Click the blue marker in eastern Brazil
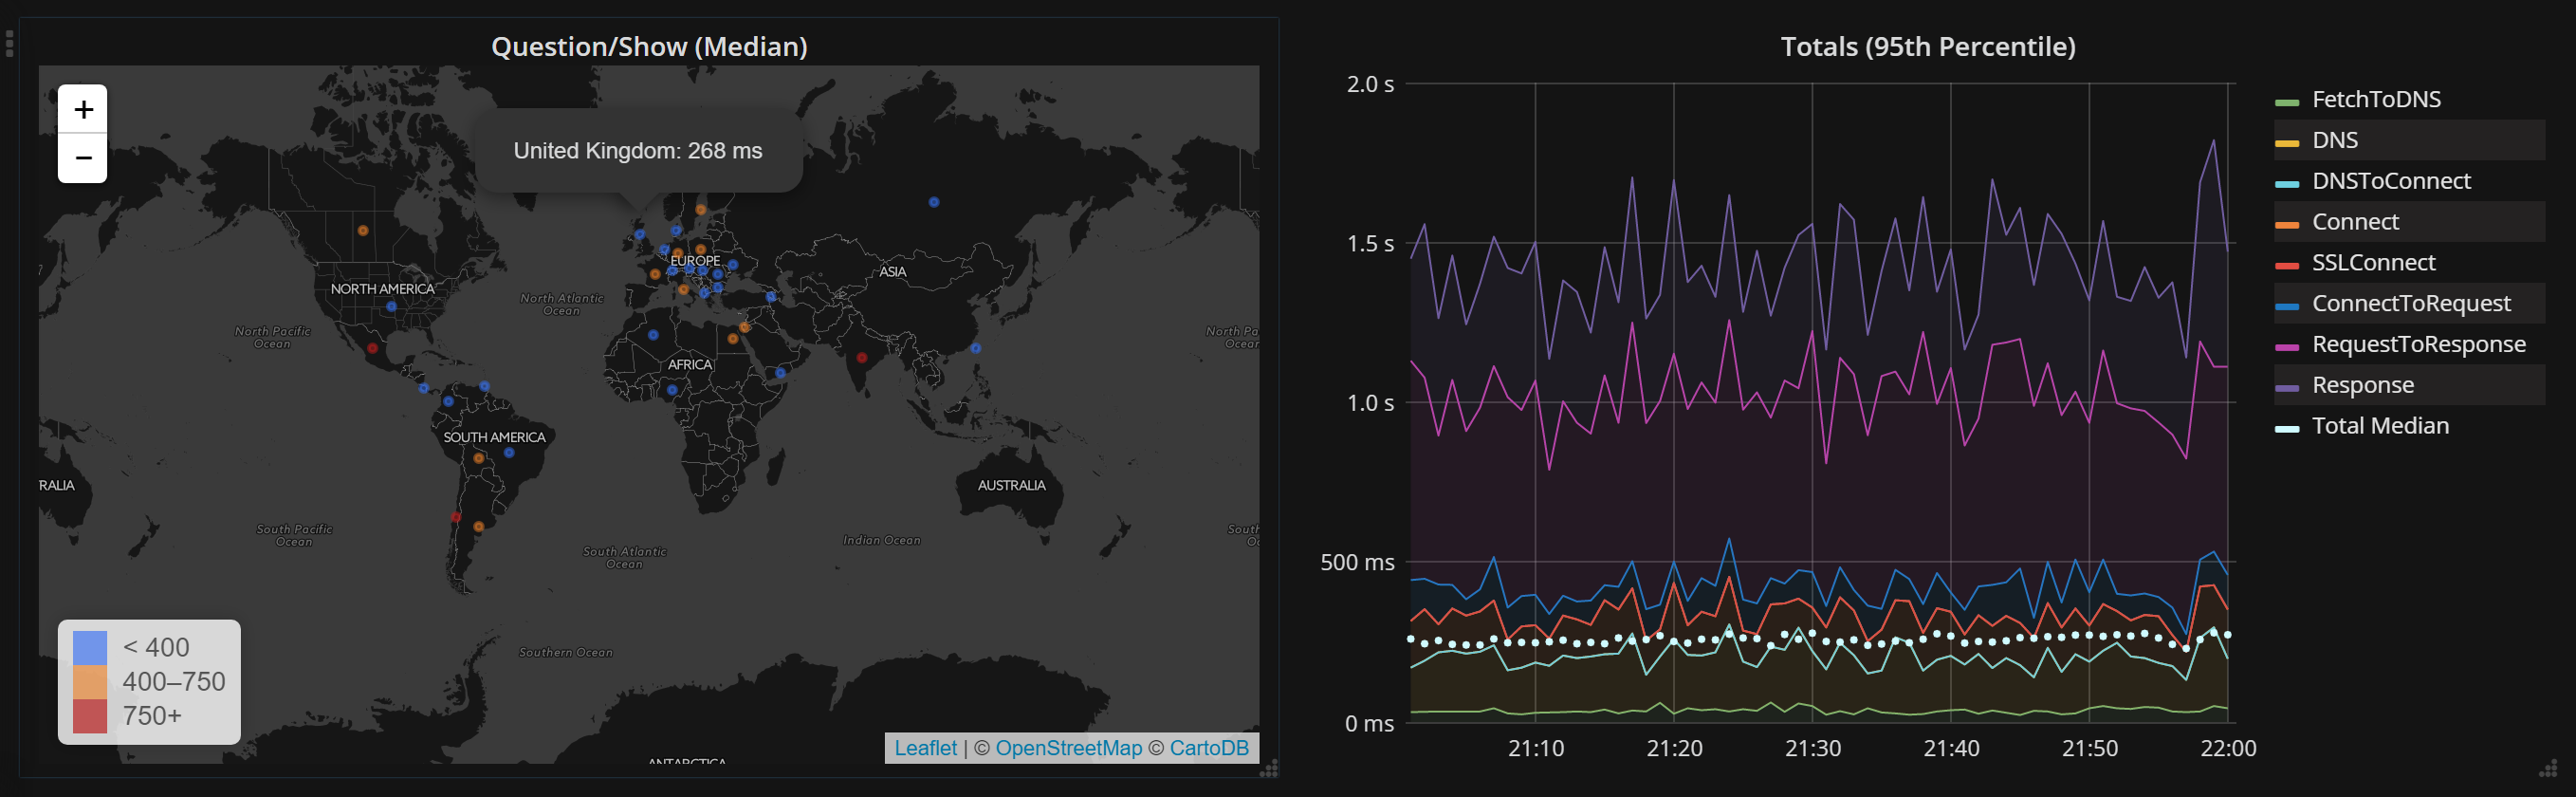Viewport: 2576px width, 797px height. [509, 453]
